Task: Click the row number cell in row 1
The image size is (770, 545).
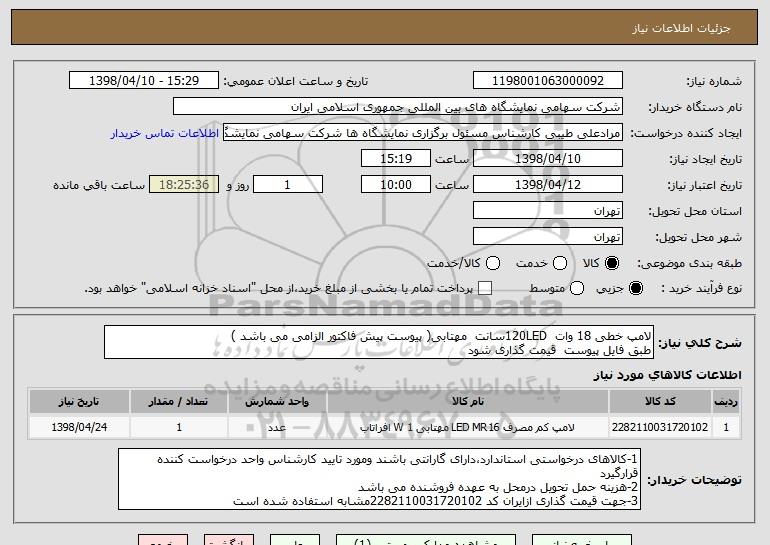Action: tap(726, 427)
